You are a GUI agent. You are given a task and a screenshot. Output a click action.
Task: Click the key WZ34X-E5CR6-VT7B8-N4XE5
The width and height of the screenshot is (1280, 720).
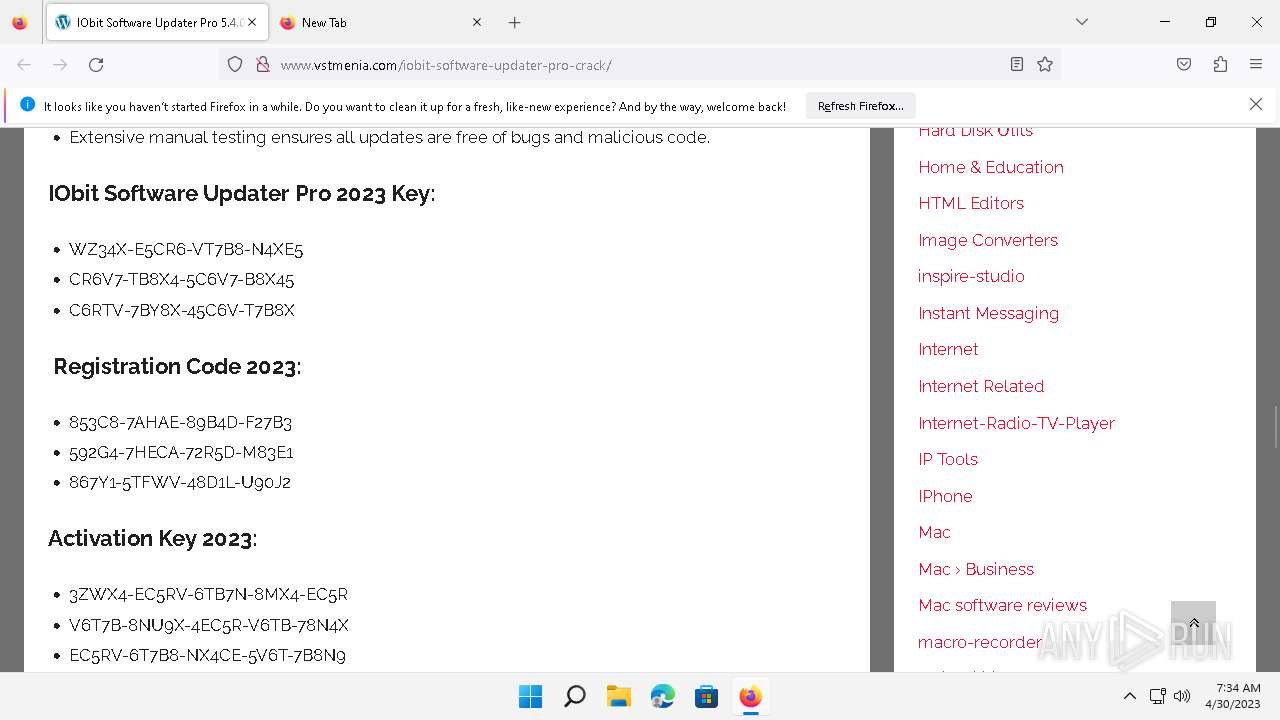[x=186, y=249]
